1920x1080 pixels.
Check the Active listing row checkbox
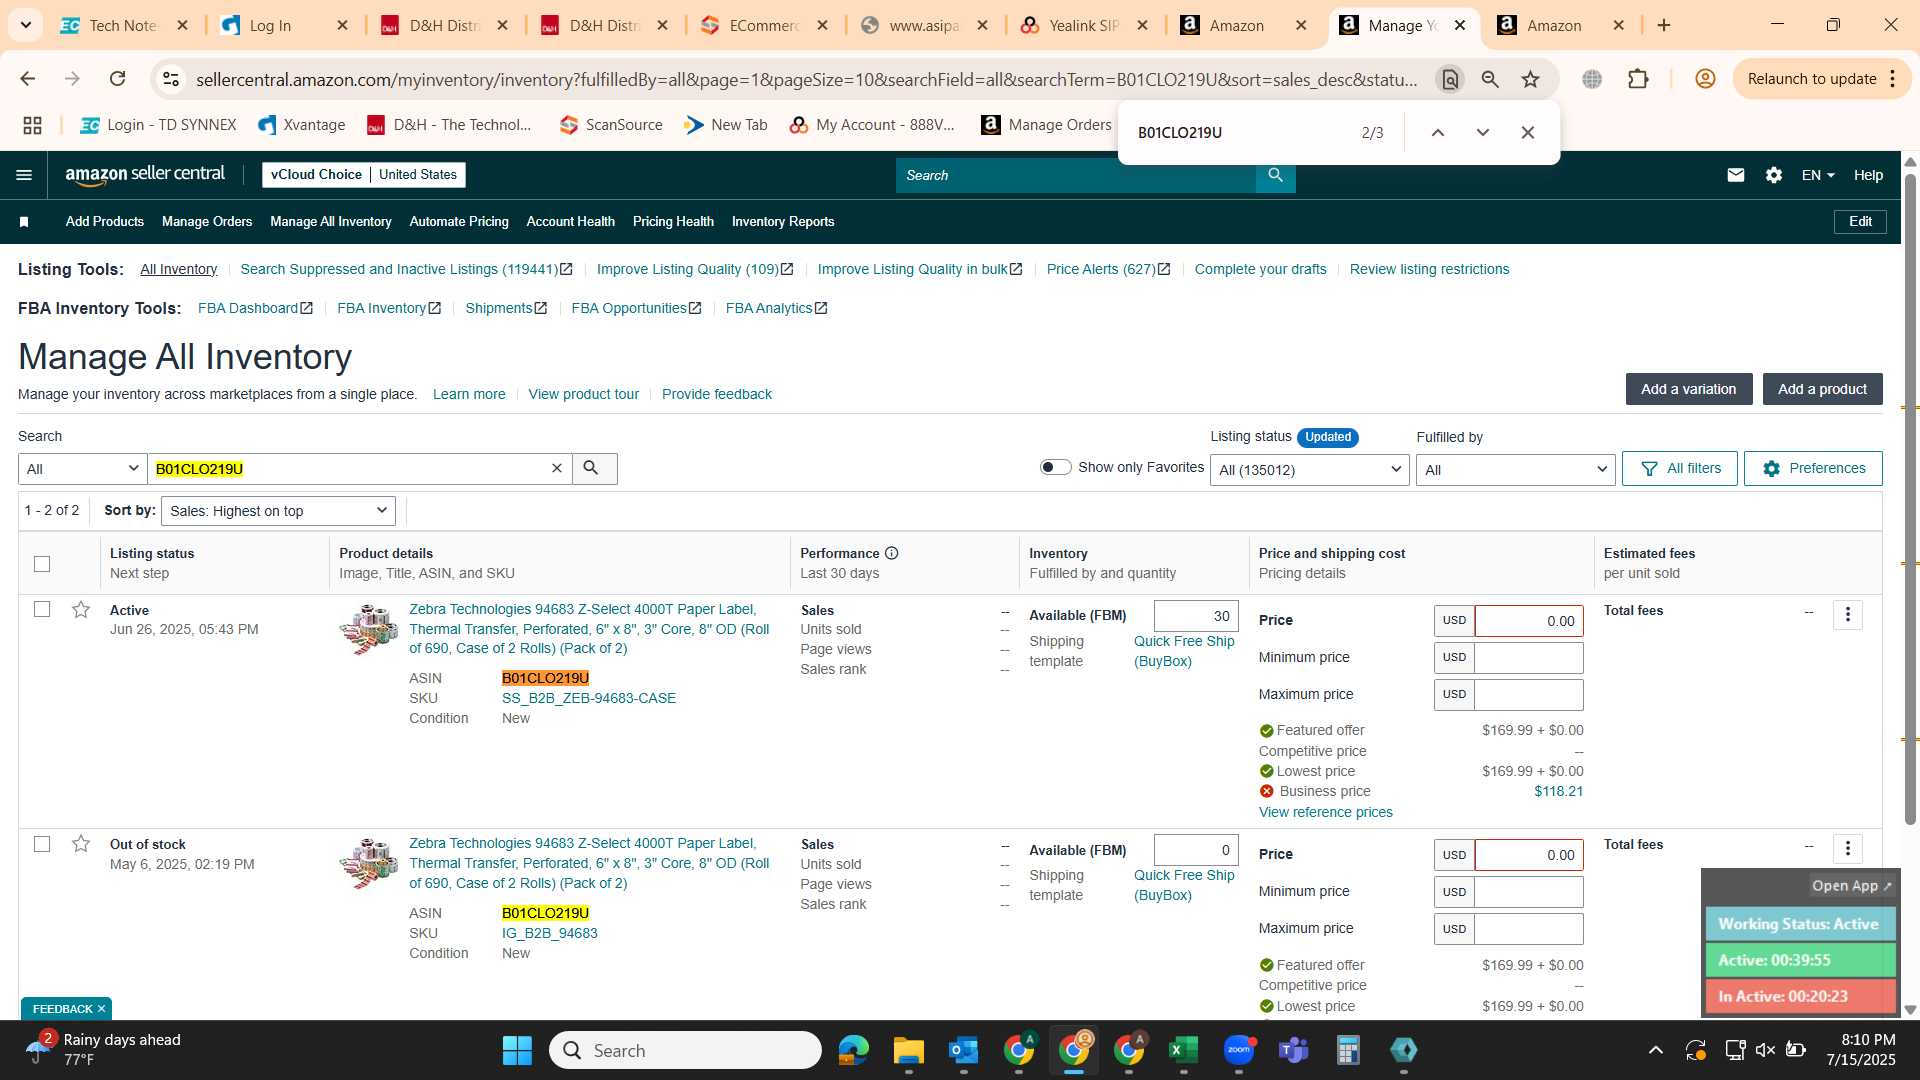pyautogui.click(x=42, y=609)
